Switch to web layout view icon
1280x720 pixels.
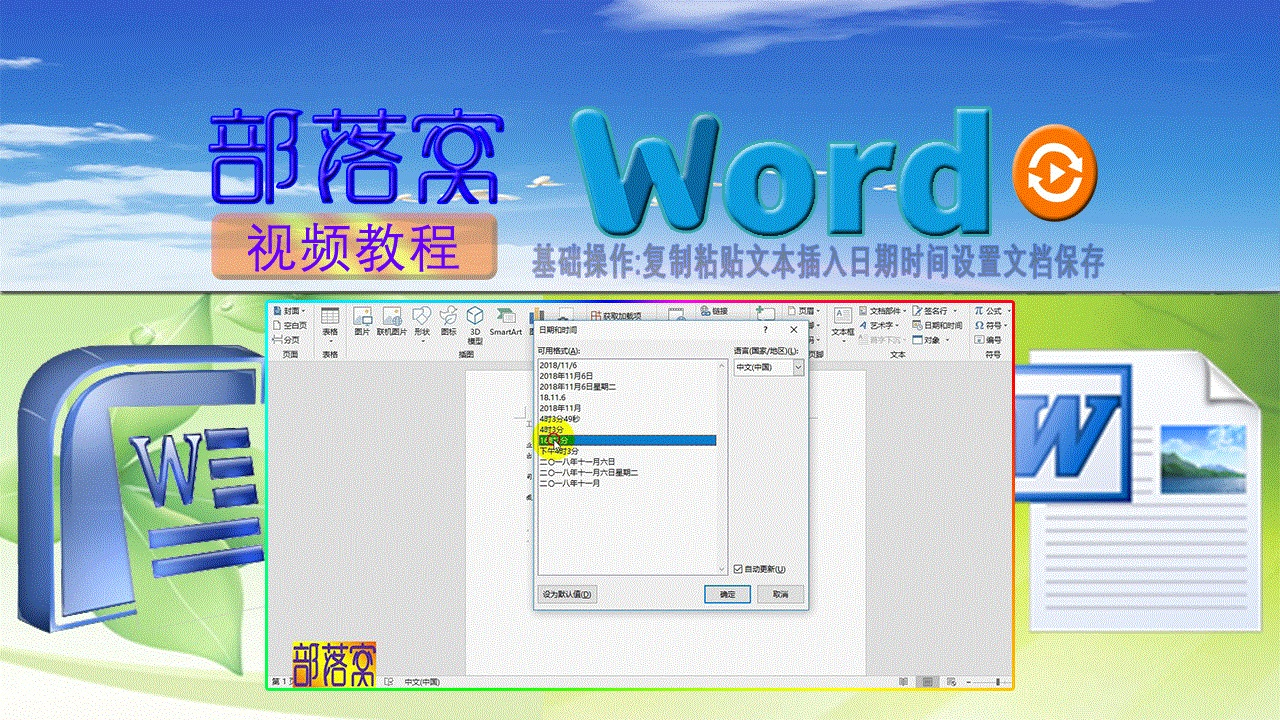pyautogui.click(x=953, y=682)
